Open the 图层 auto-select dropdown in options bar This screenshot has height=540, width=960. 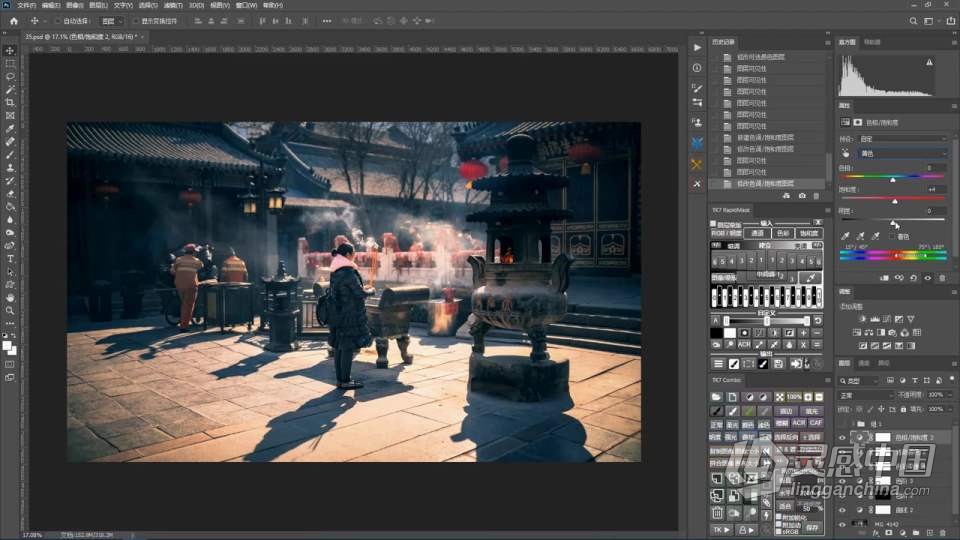(x=112, y=21)
